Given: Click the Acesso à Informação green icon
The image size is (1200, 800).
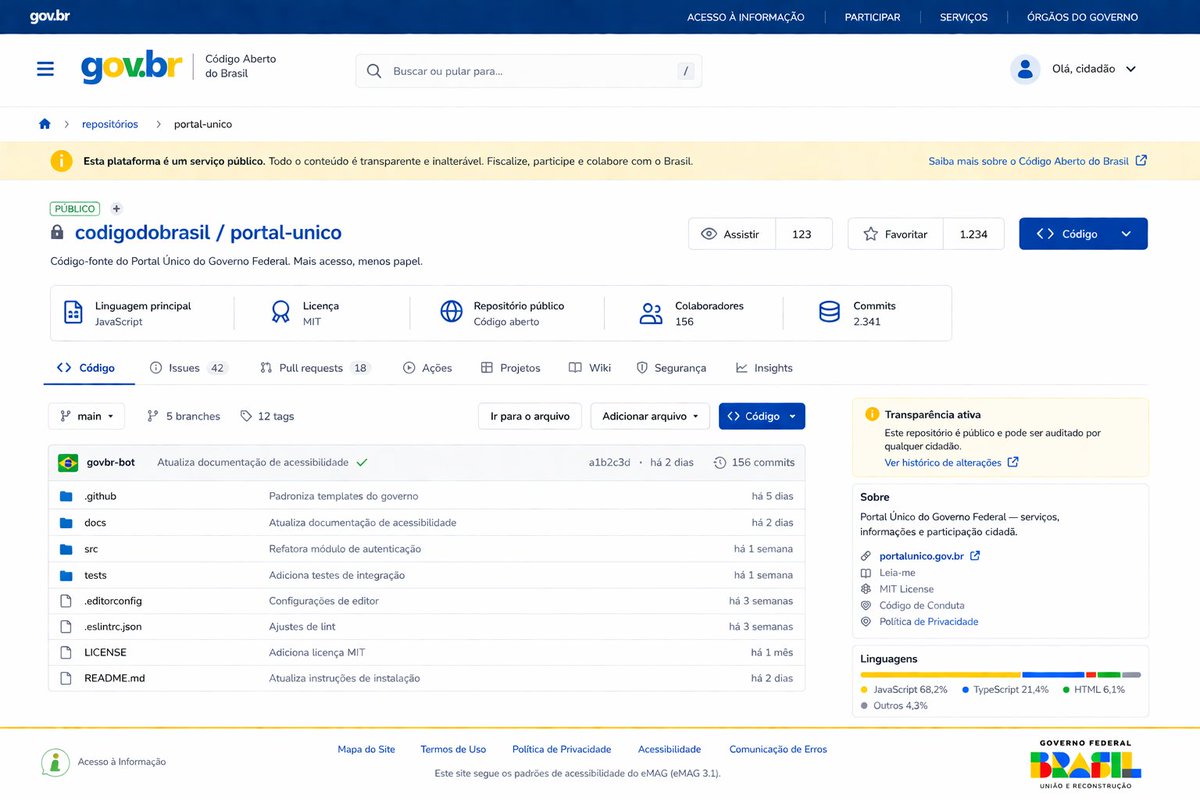Looking at the screenshot, I should (55, 762).
